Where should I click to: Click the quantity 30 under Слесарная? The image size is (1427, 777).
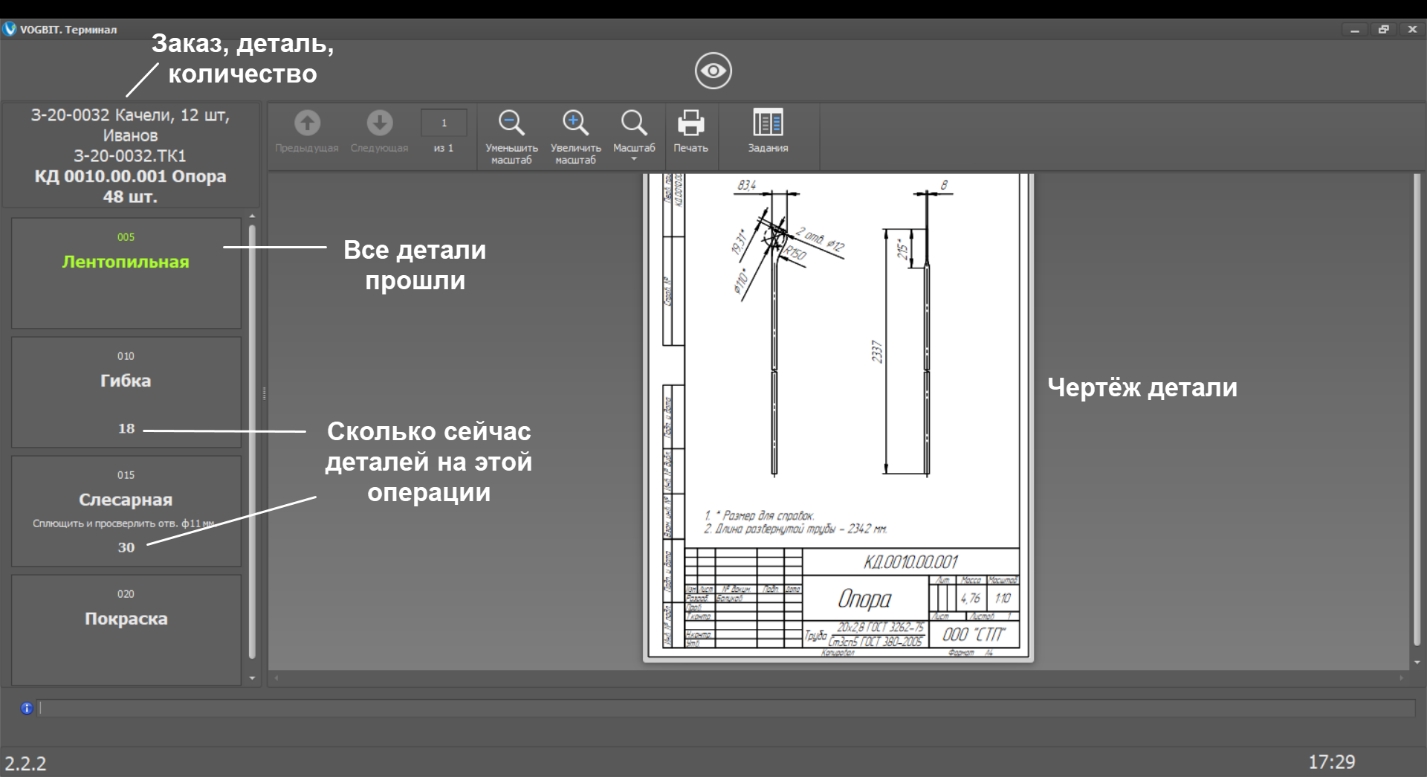click(x=126, y=547)
